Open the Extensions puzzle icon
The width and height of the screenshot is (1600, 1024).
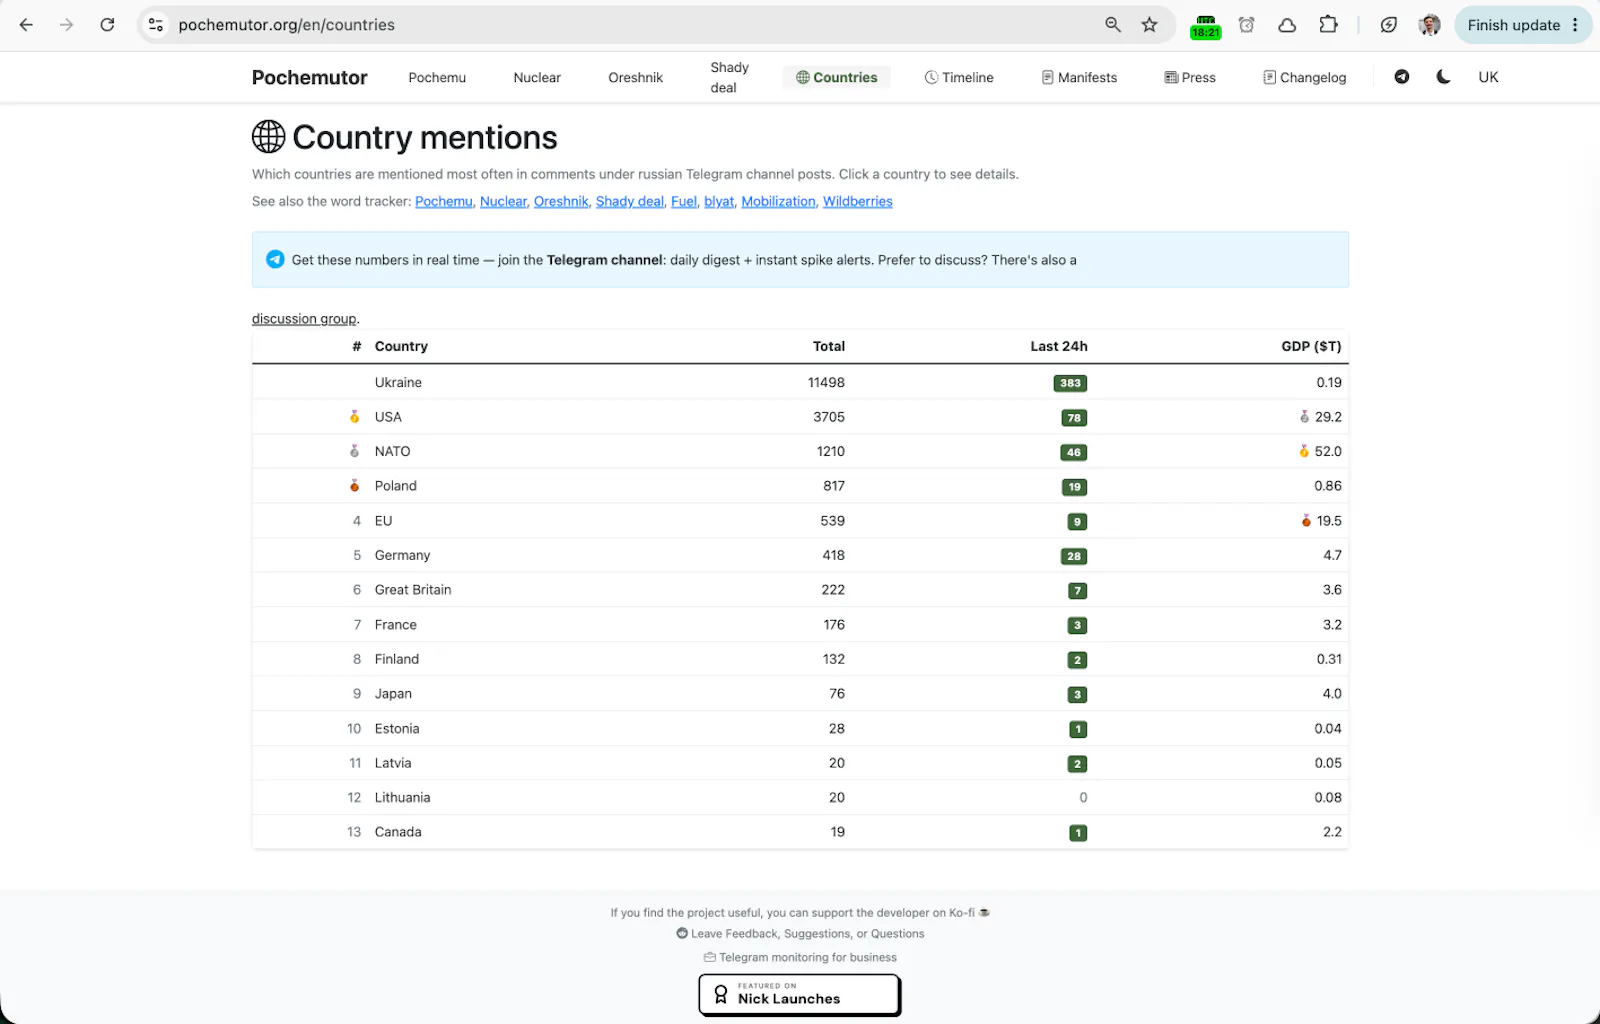(1328, 25)
